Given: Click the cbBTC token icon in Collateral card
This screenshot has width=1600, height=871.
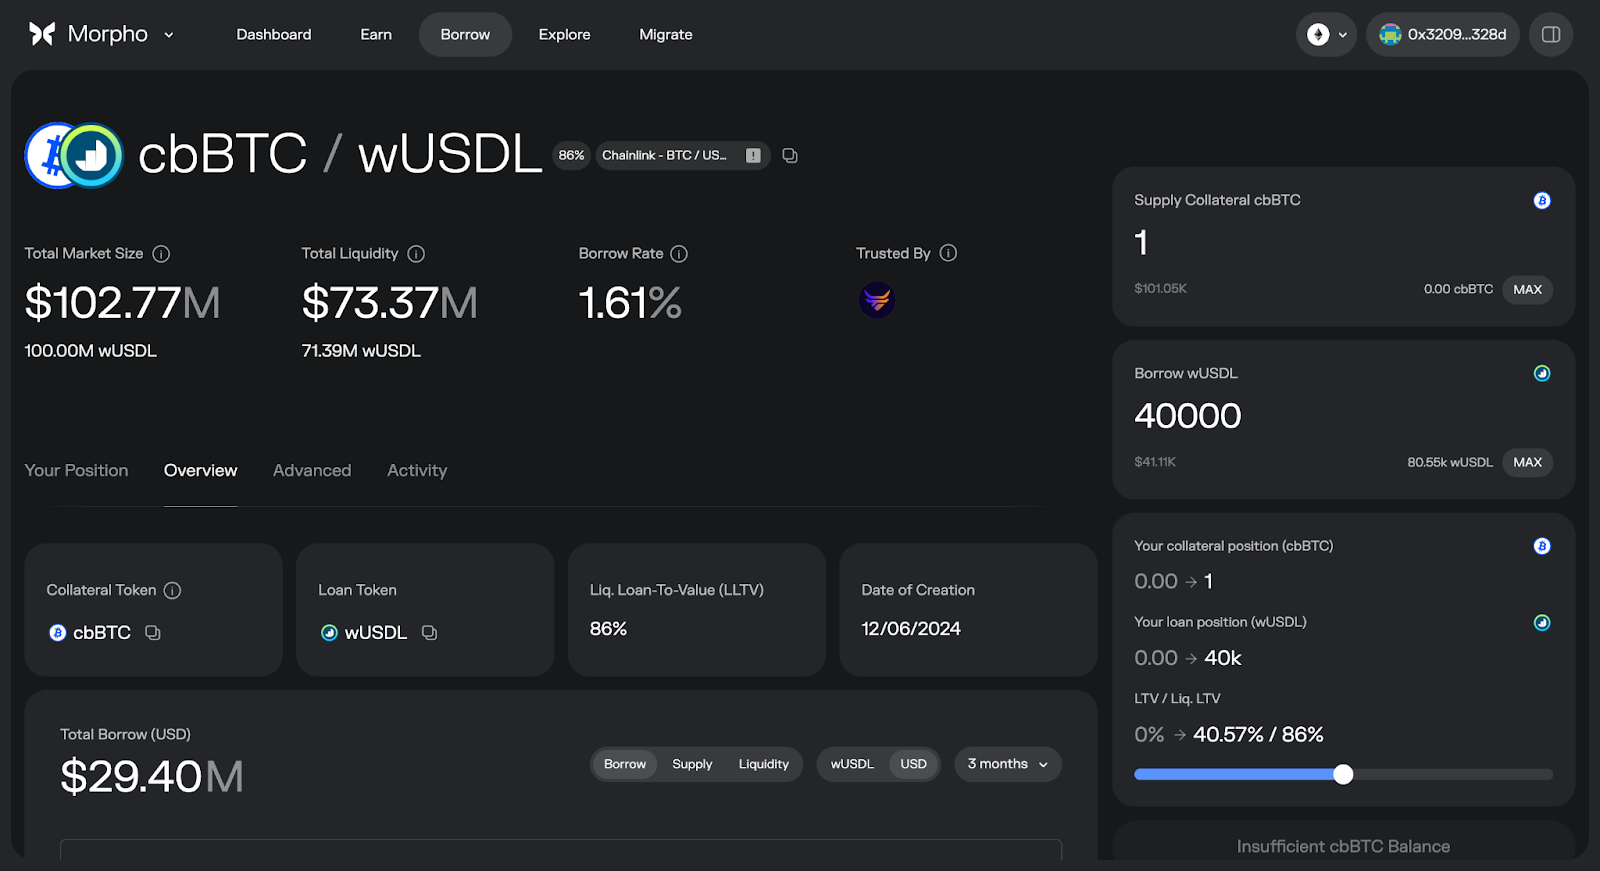Looking at the screenshot, I should point(58,632).
